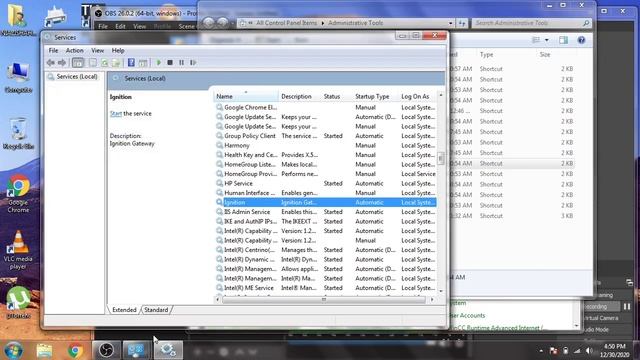Pause recording button in OBS window
Image resolution: width=640 pixels, height=360 pixels.
point(627,307)
